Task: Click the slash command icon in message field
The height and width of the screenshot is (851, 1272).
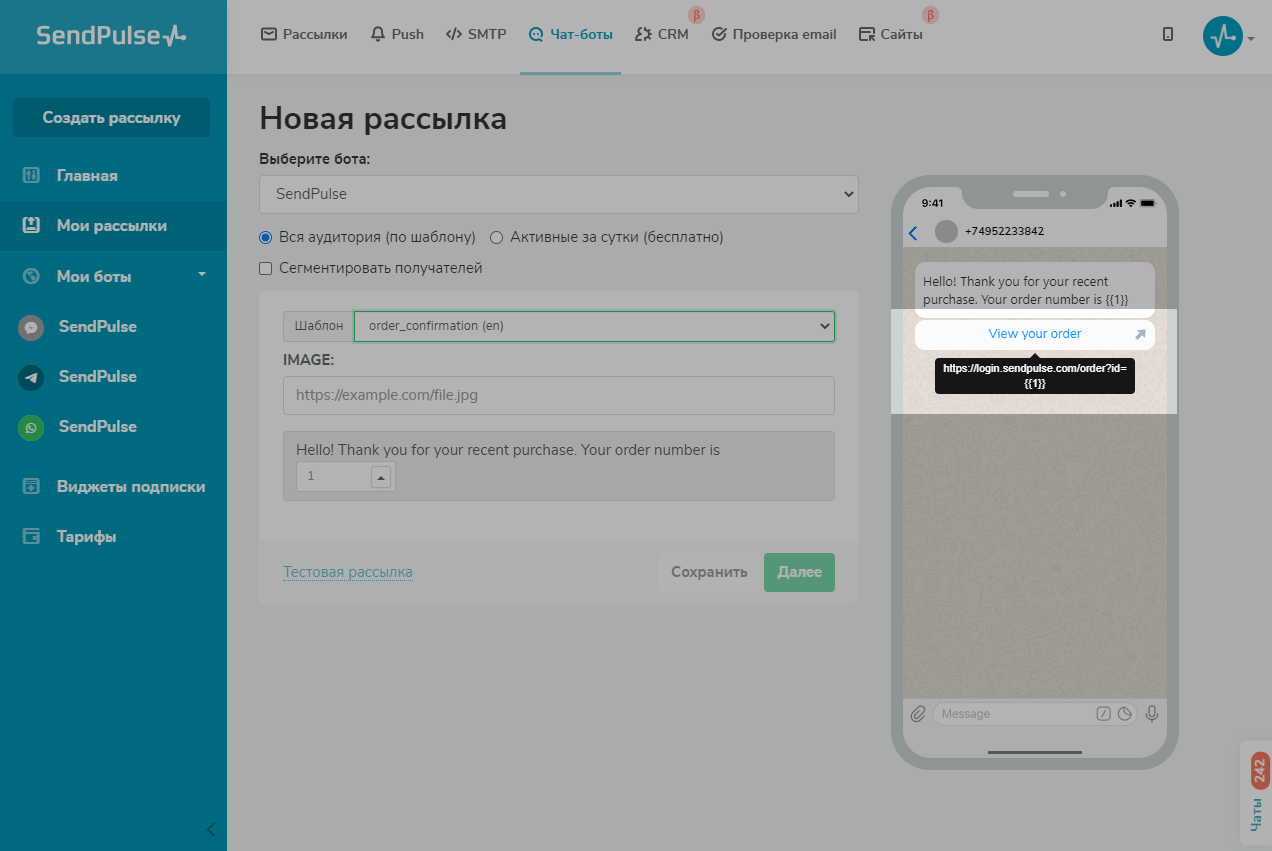Action: click(1104, 714)
